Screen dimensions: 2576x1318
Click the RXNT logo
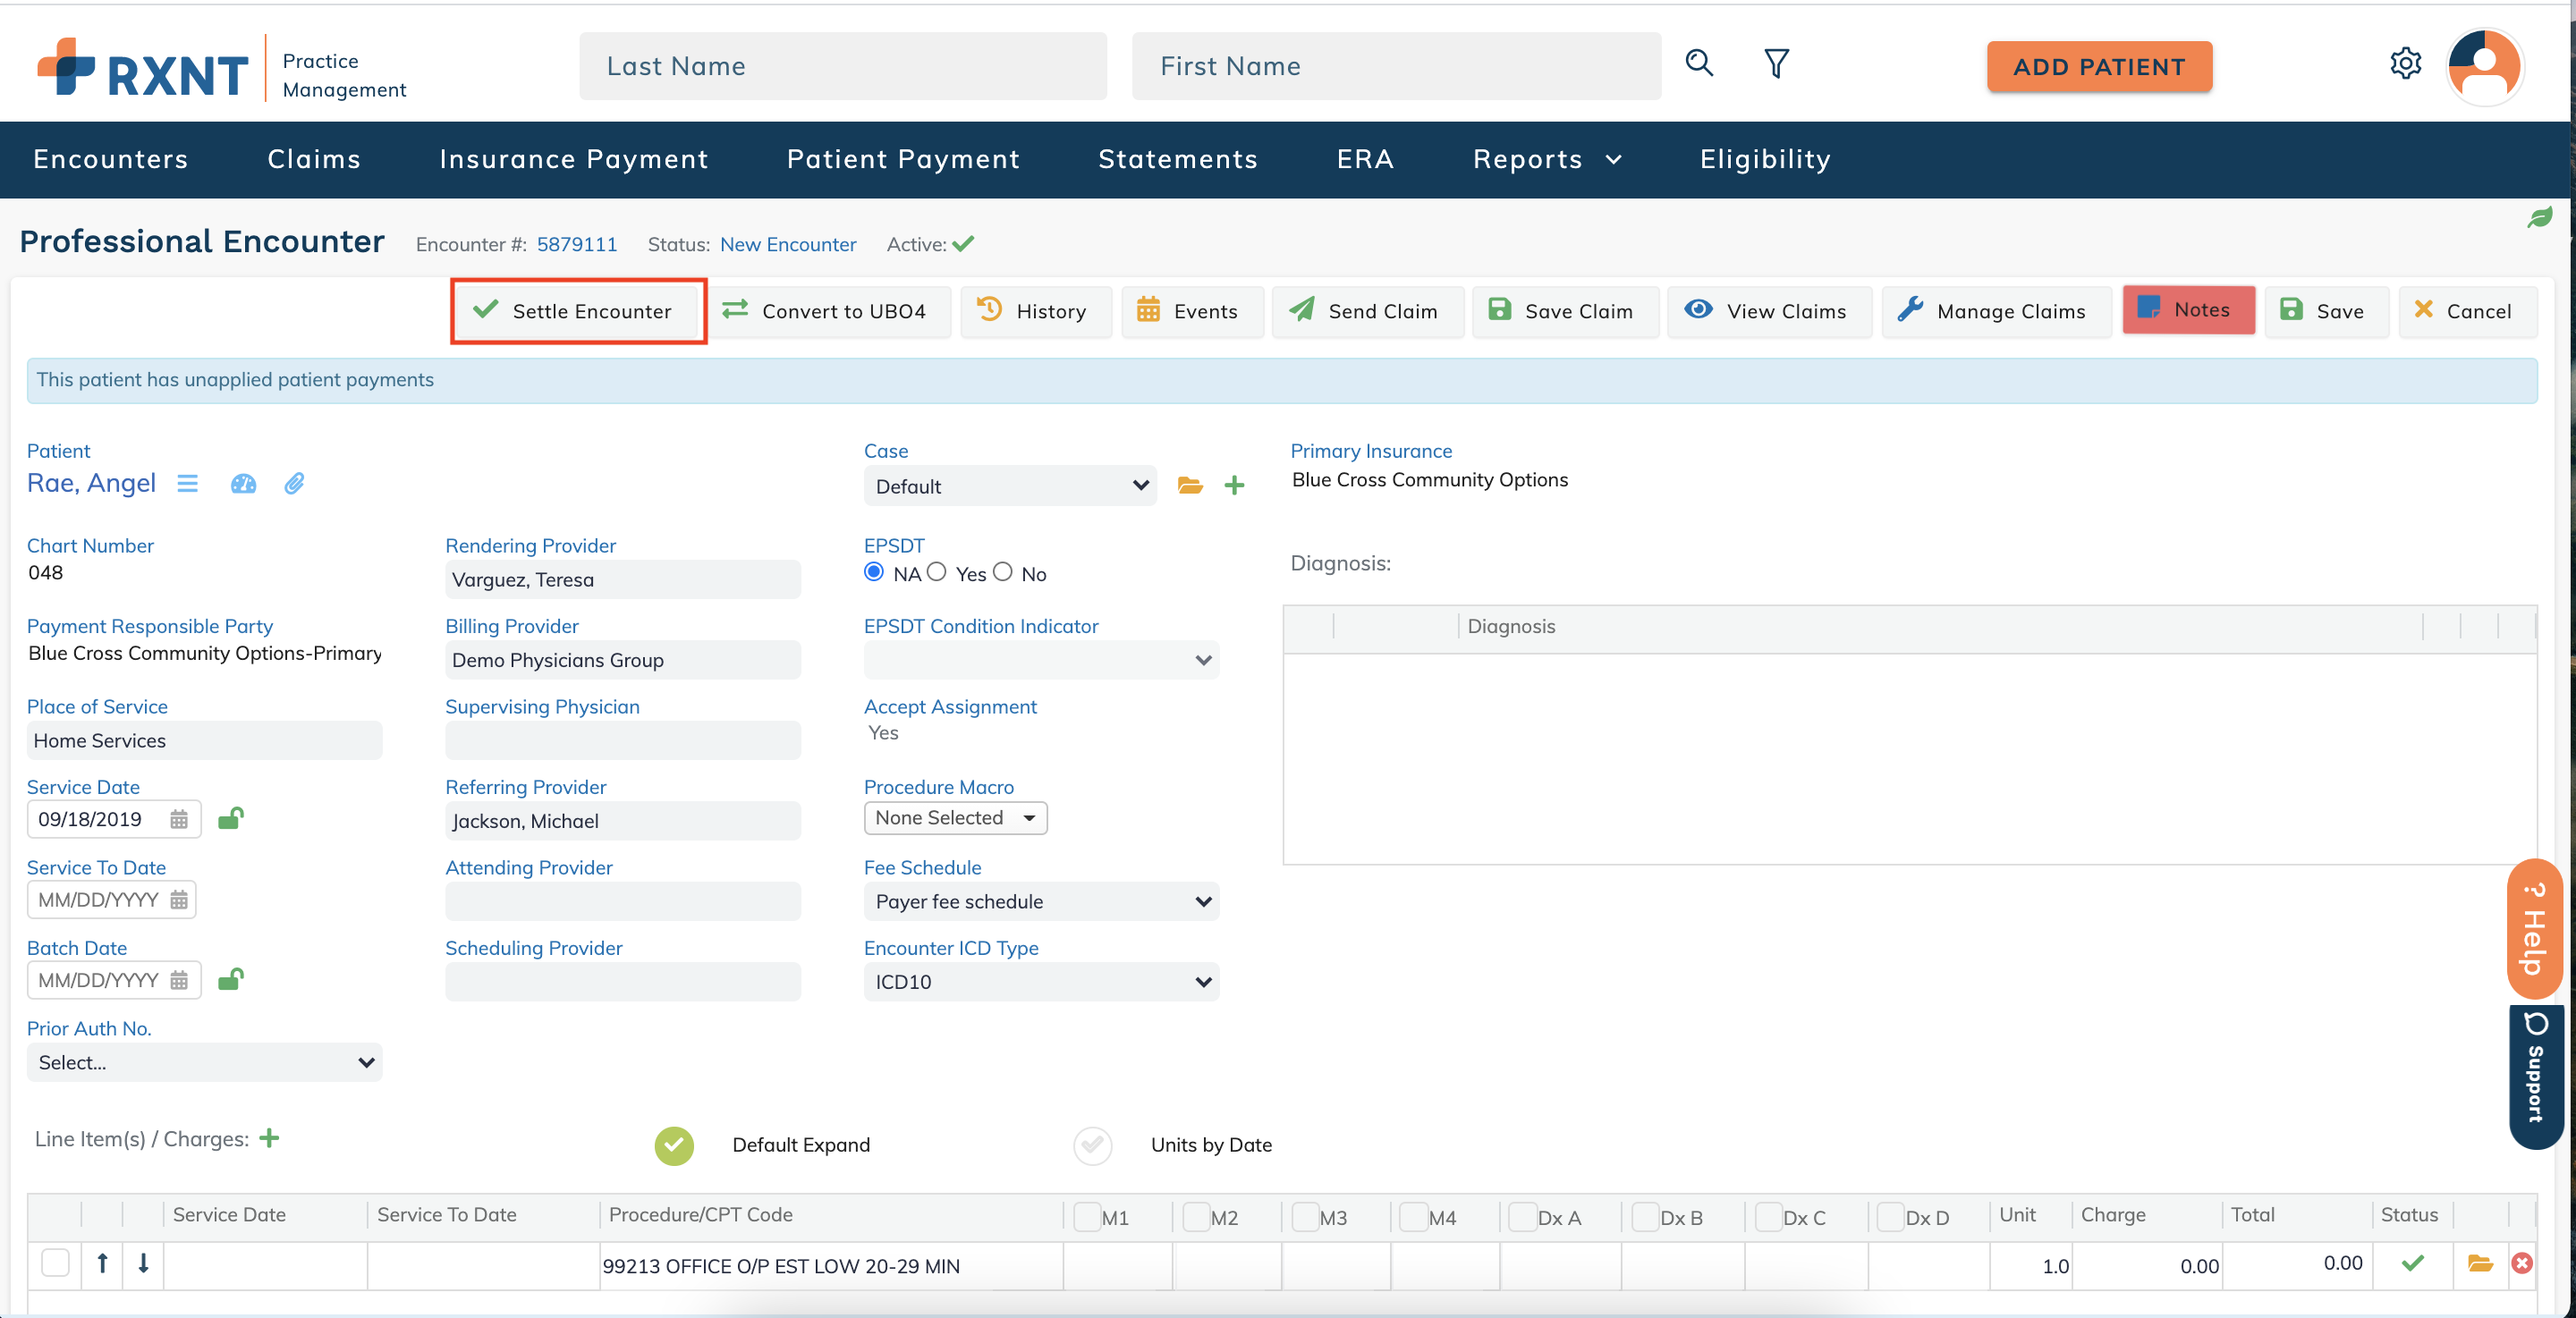(x=142, y=68)
